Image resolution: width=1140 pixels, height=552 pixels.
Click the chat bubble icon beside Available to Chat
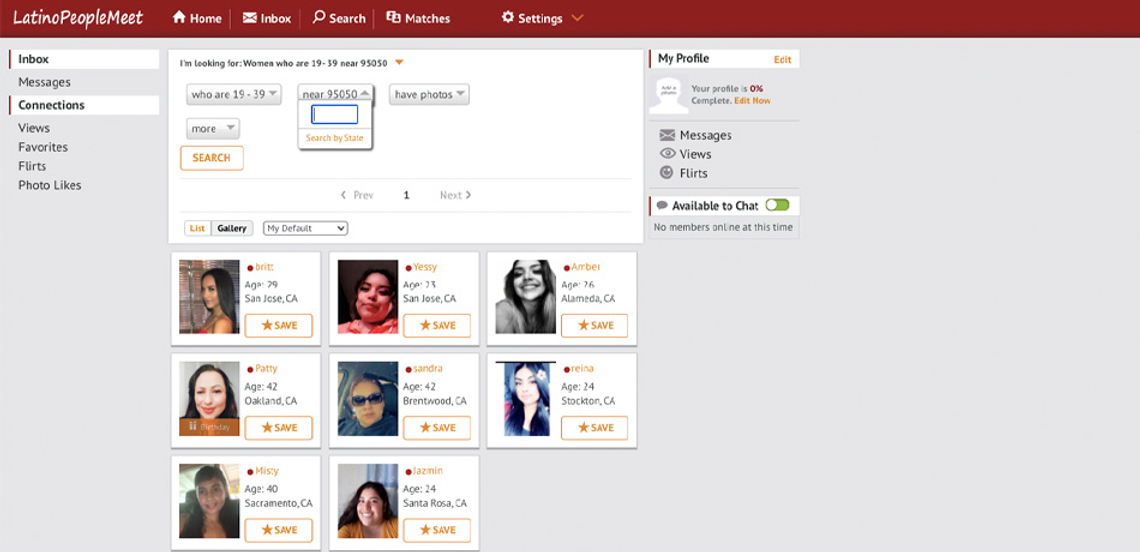pyautogui.click(x=662, y=206)
